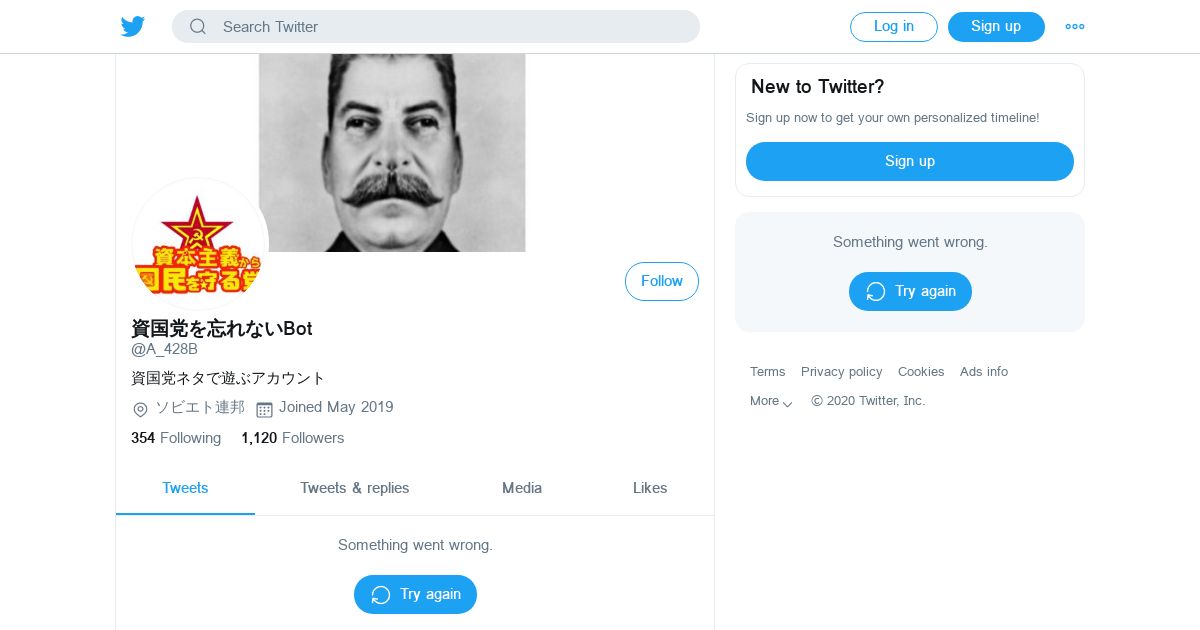Click the large Sign up sidebar button

pyautogui.click(x=909, y=161)
